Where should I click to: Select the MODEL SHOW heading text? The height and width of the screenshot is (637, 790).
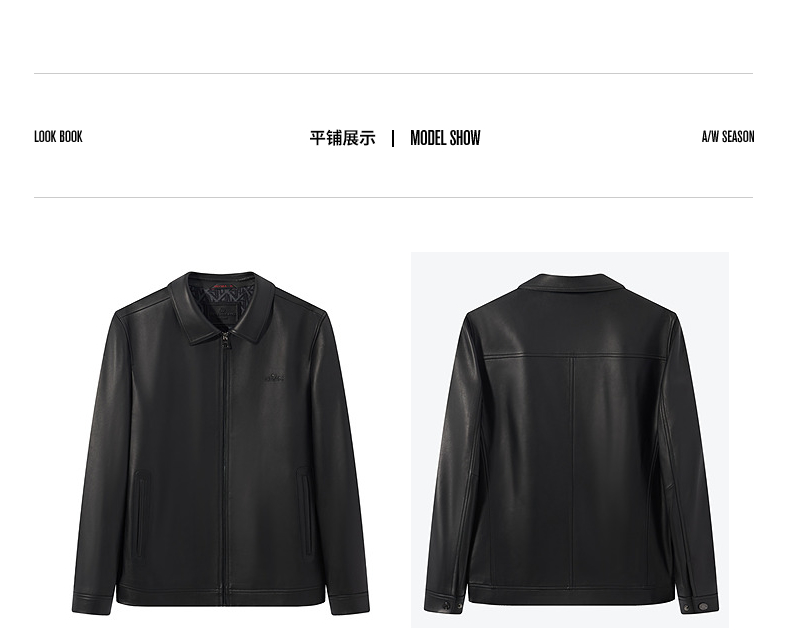point(445,138)
